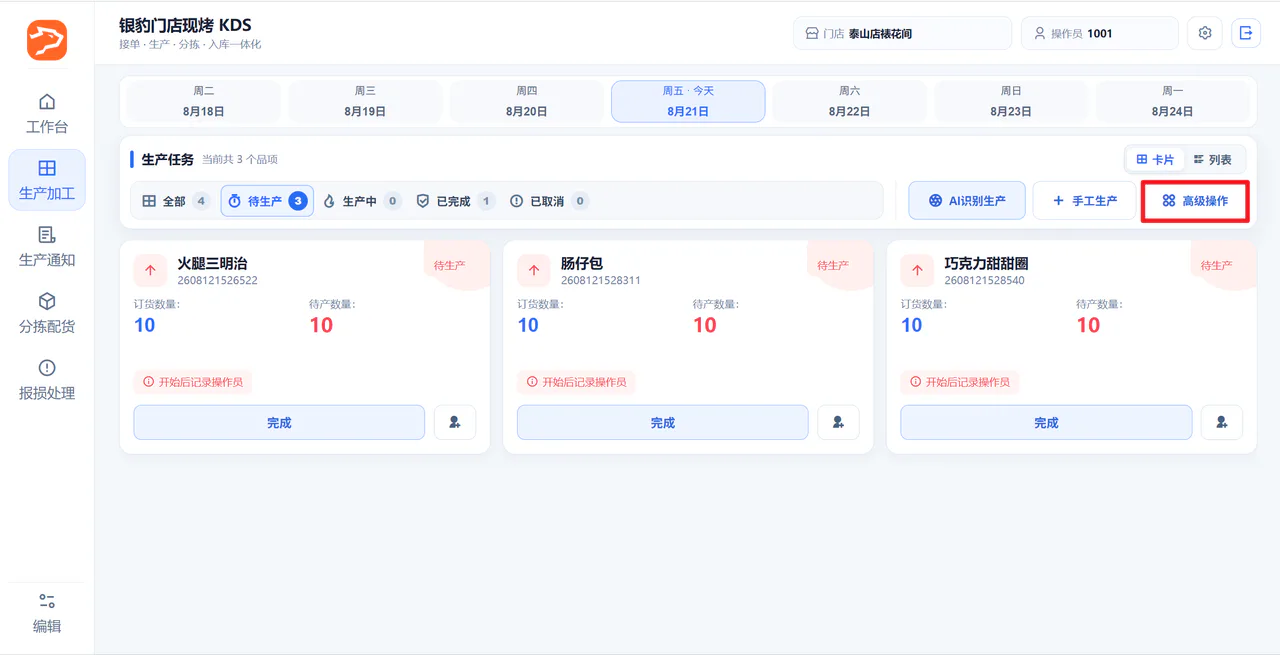The height and width of the screenshot is (655, 1280).
Task: Select Thursday 8月20日 date
Action: click(x=527, y=101)
